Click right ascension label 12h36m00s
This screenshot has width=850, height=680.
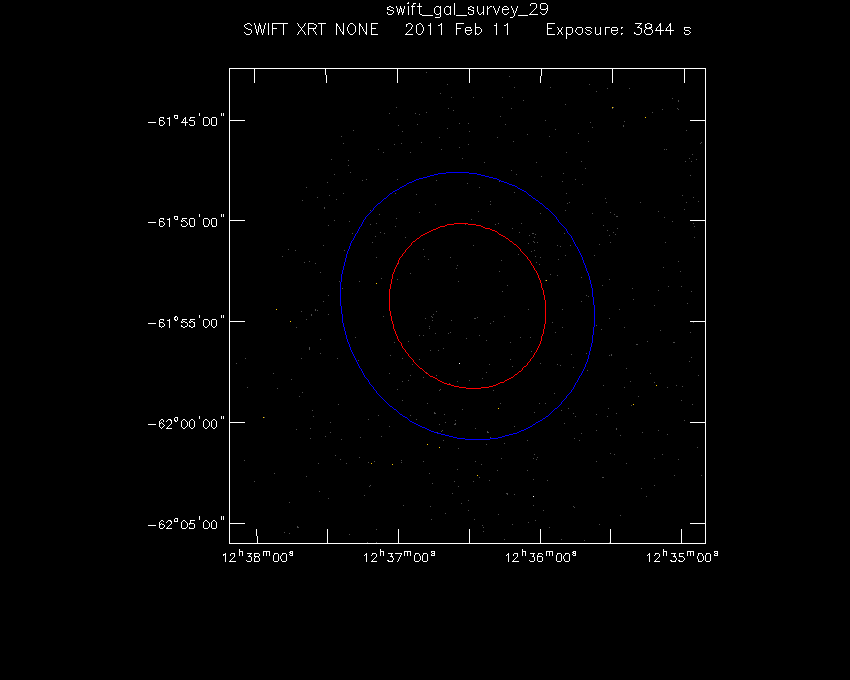tap(540, 557)
